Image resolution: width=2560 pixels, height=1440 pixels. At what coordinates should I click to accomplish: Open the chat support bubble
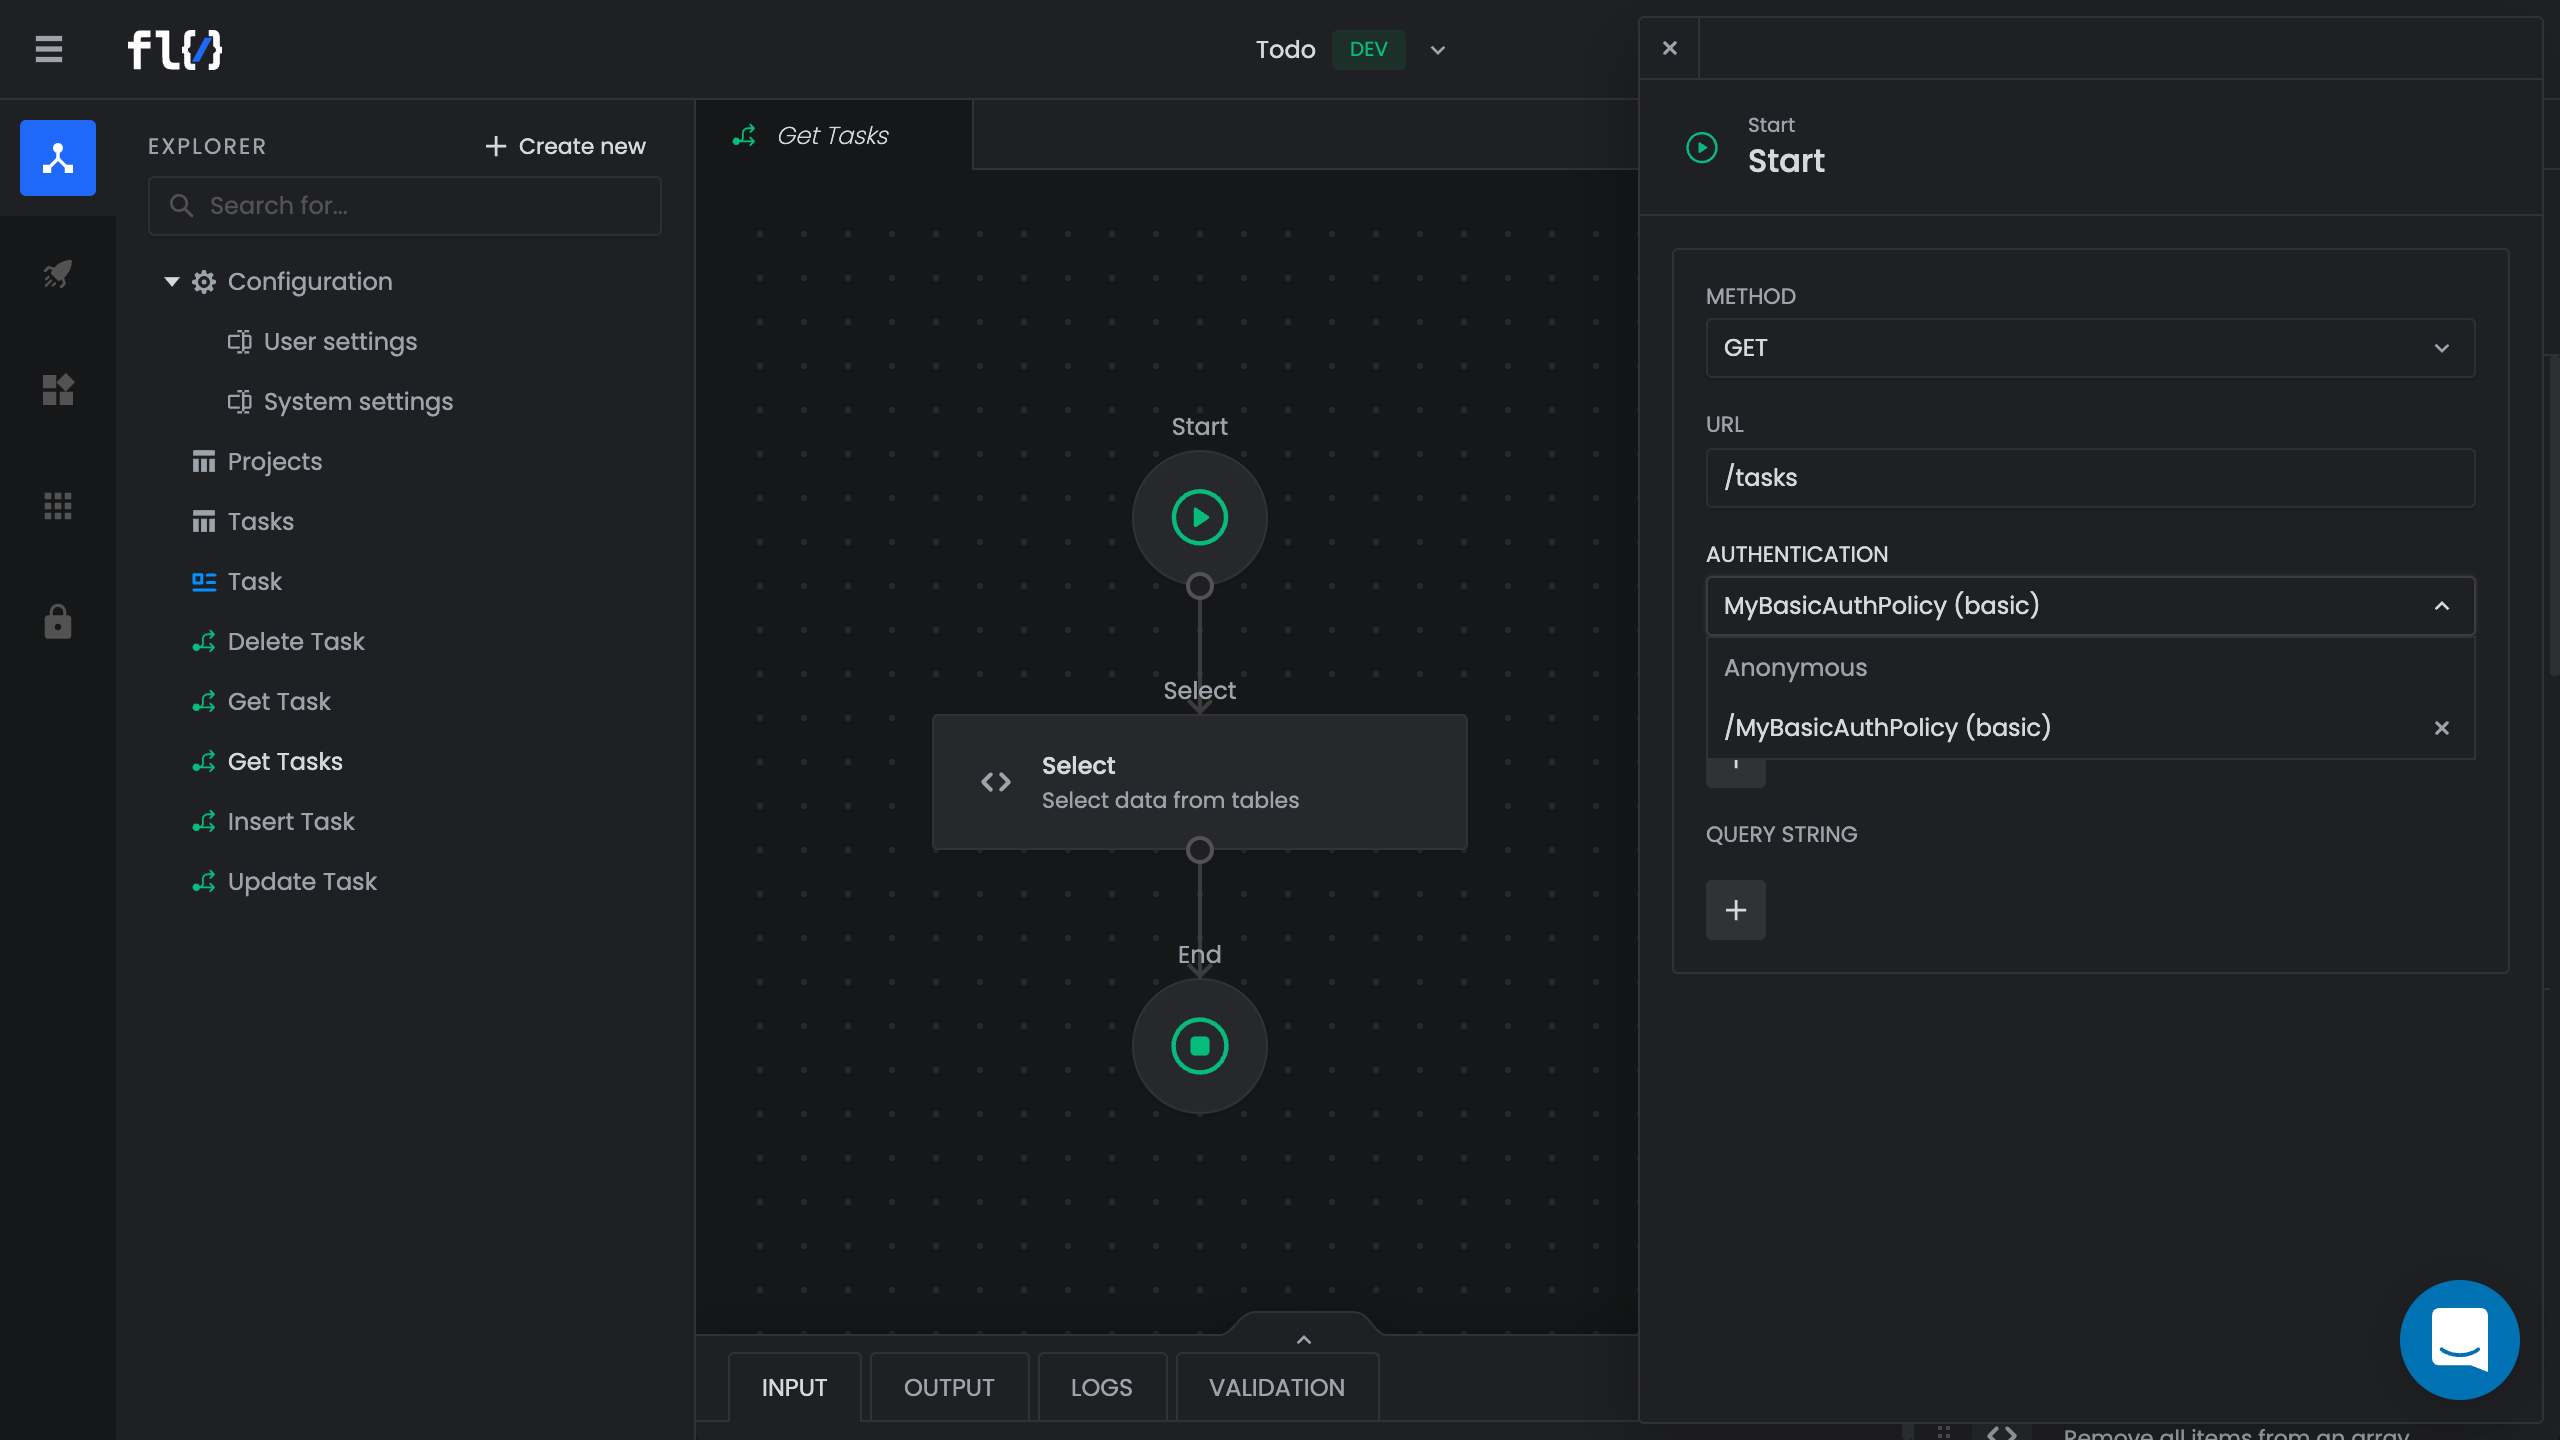[2458, 1339]
